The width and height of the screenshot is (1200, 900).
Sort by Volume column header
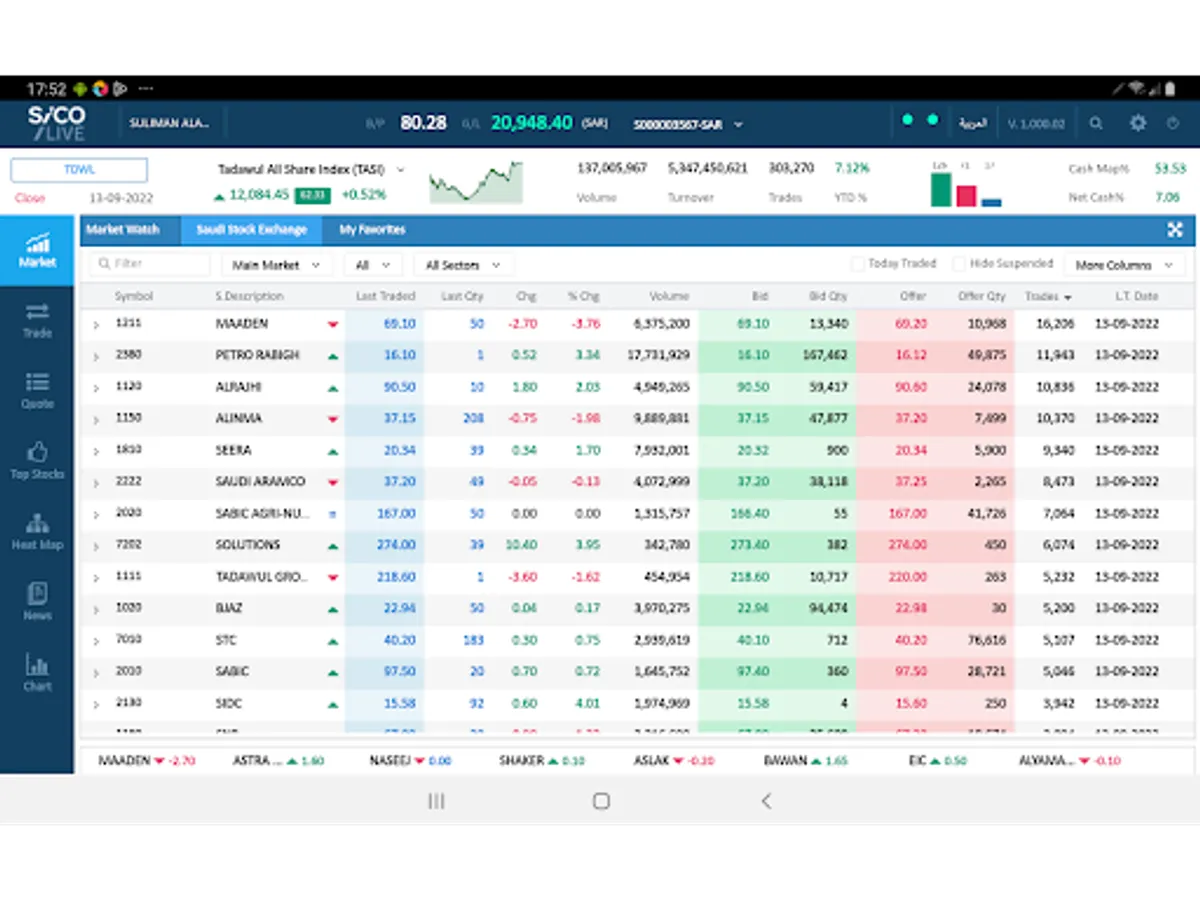coord(669,297)
